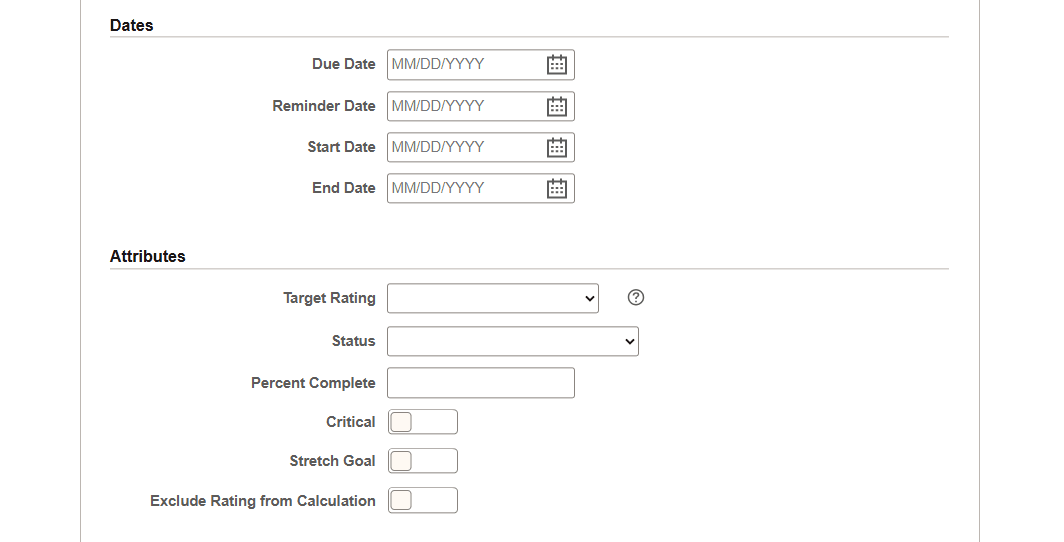Toggle Exclude Rating from Calculation switch
Screen dimensions: 1064x542
click(x=422, y=500)
